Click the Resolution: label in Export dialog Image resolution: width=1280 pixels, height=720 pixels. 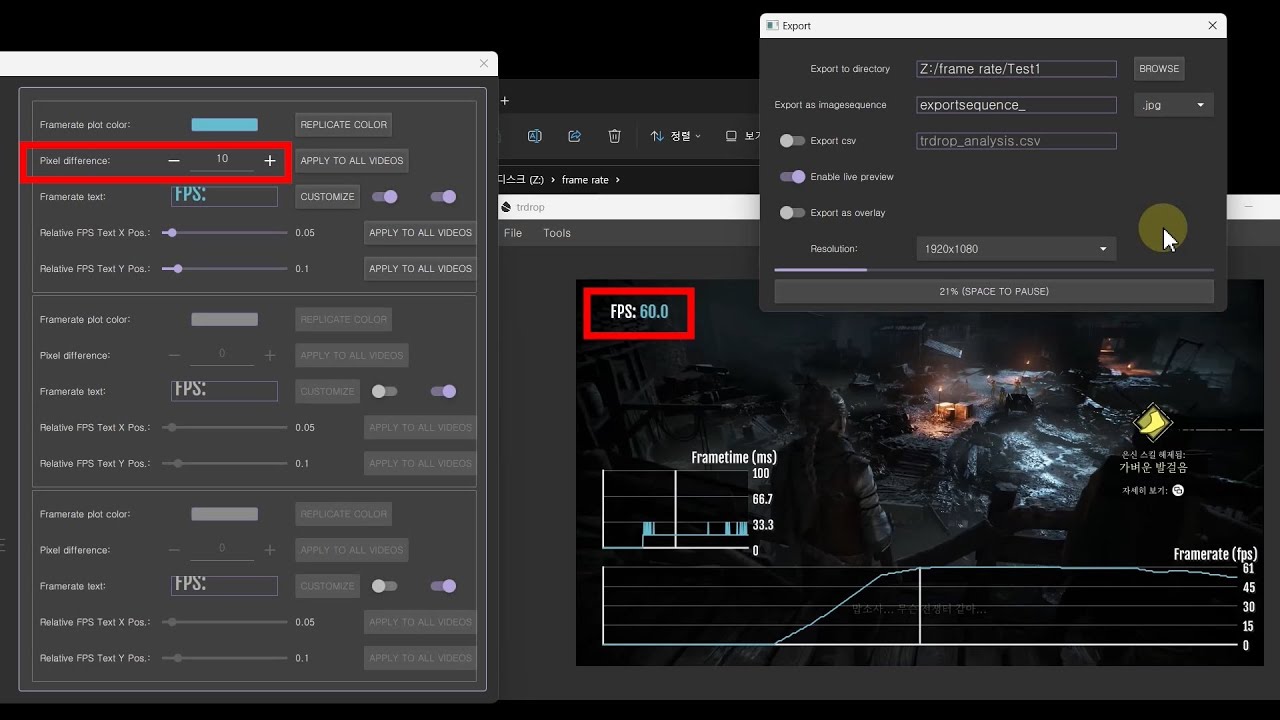[834, 249]
